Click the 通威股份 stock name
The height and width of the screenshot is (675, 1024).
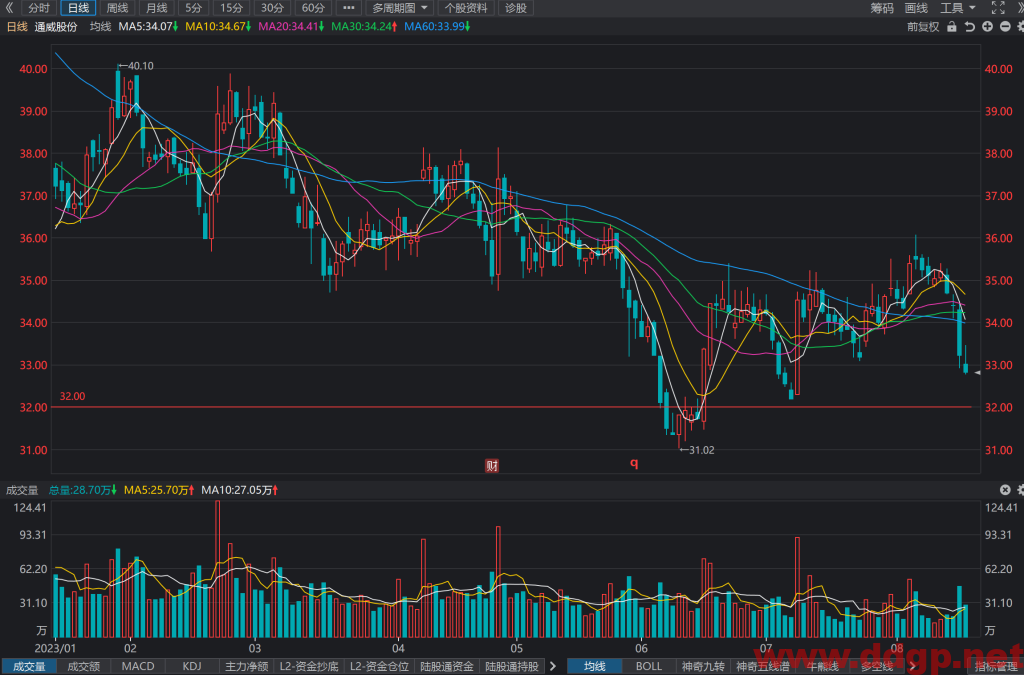coord(56,27)
